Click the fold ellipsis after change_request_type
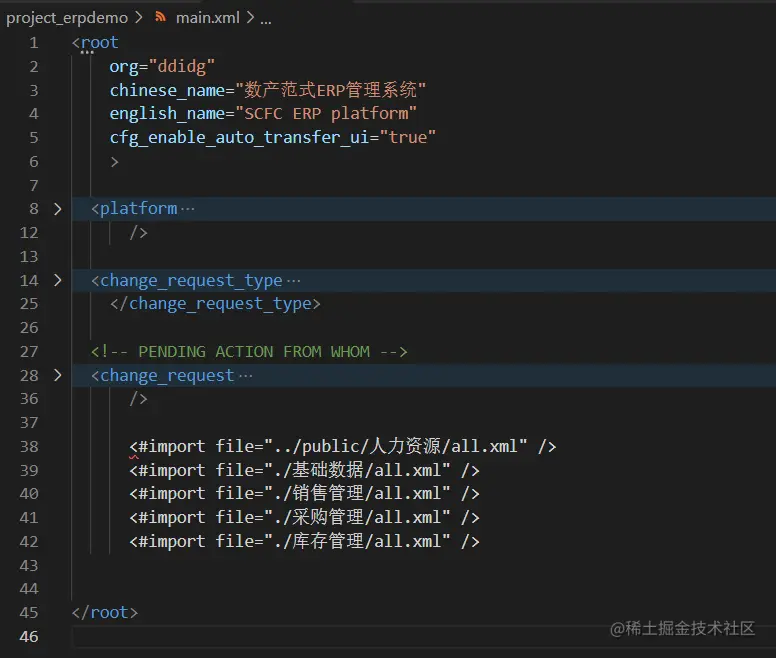The image size is (776, 658). [x=293, y=281]
